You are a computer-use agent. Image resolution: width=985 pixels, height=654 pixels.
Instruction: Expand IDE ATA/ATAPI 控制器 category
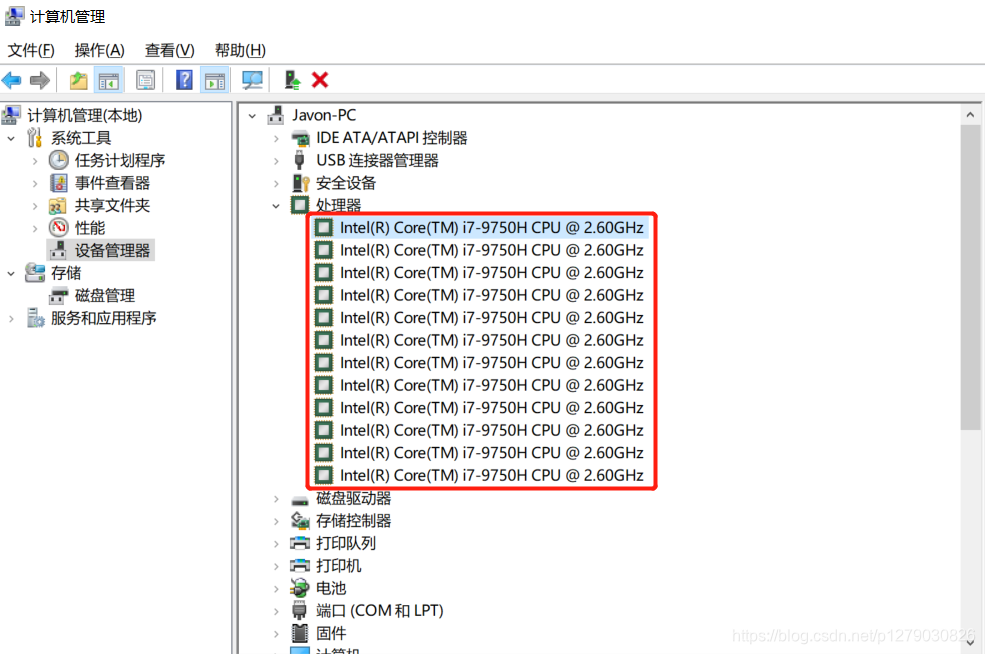pyautogui.click(x=276, y=138)
